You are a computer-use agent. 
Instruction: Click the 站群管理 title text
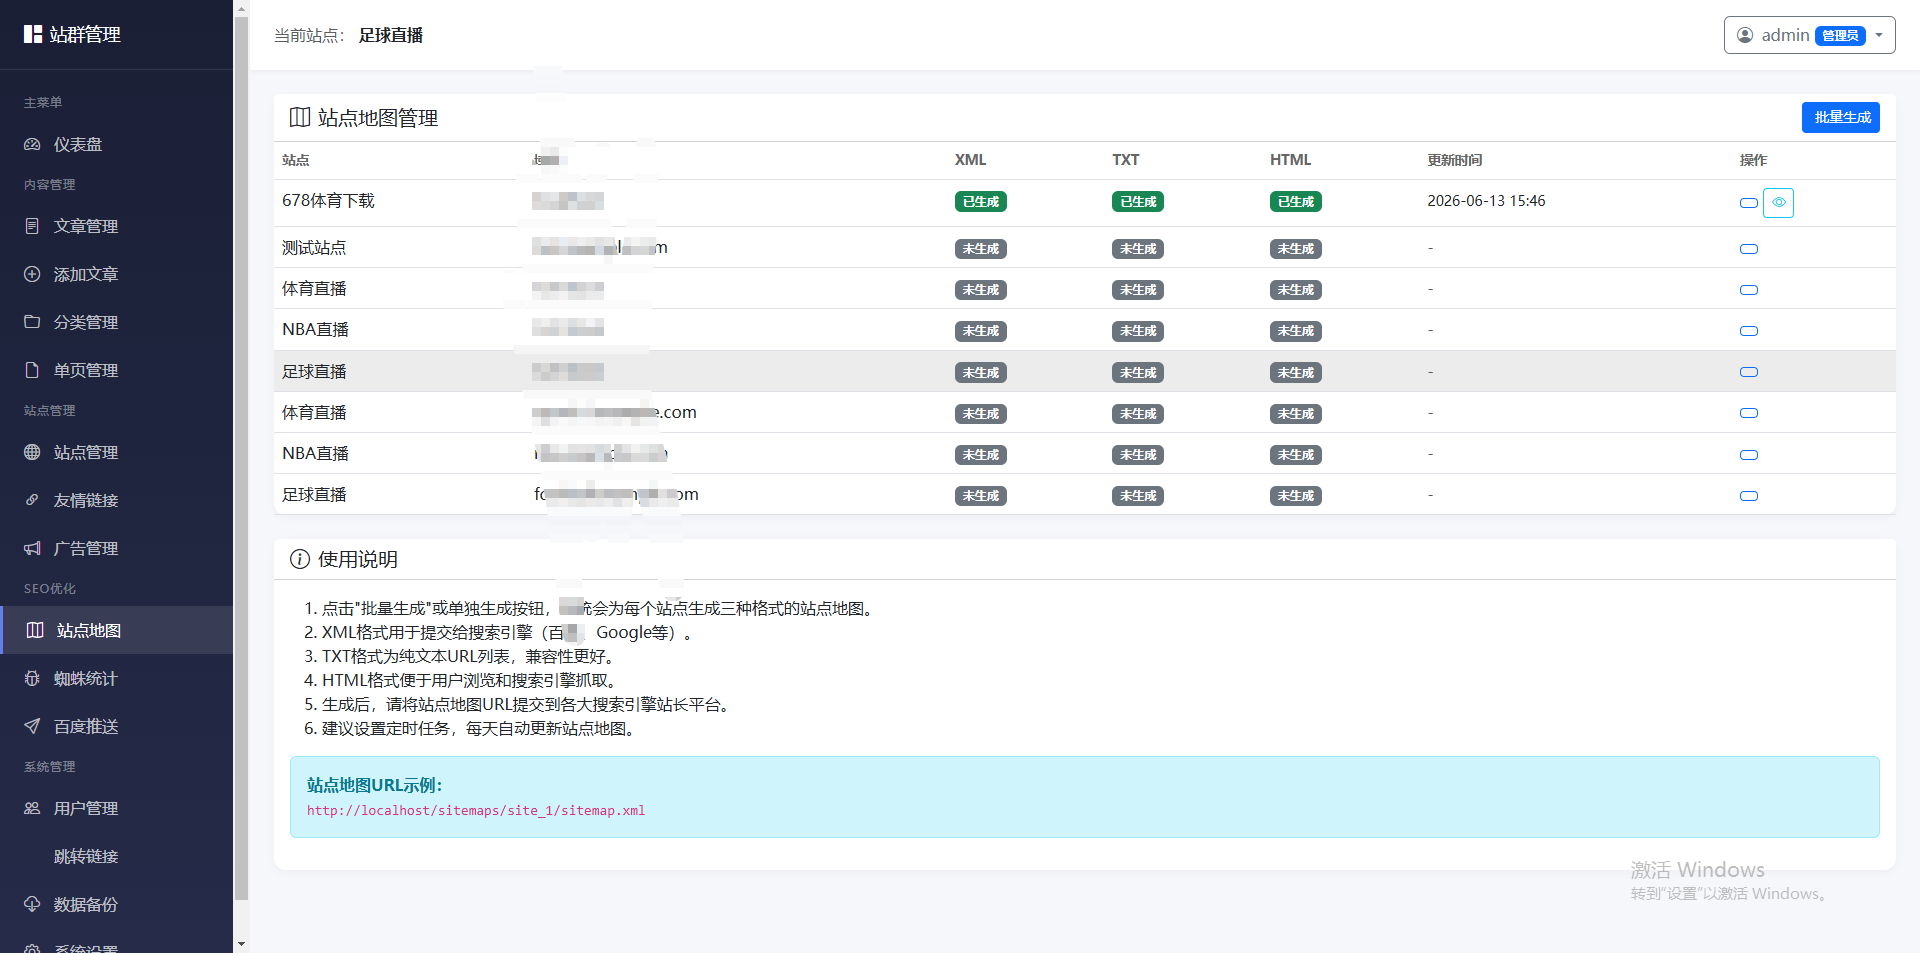pyautogui.click(x=85, y=35)
